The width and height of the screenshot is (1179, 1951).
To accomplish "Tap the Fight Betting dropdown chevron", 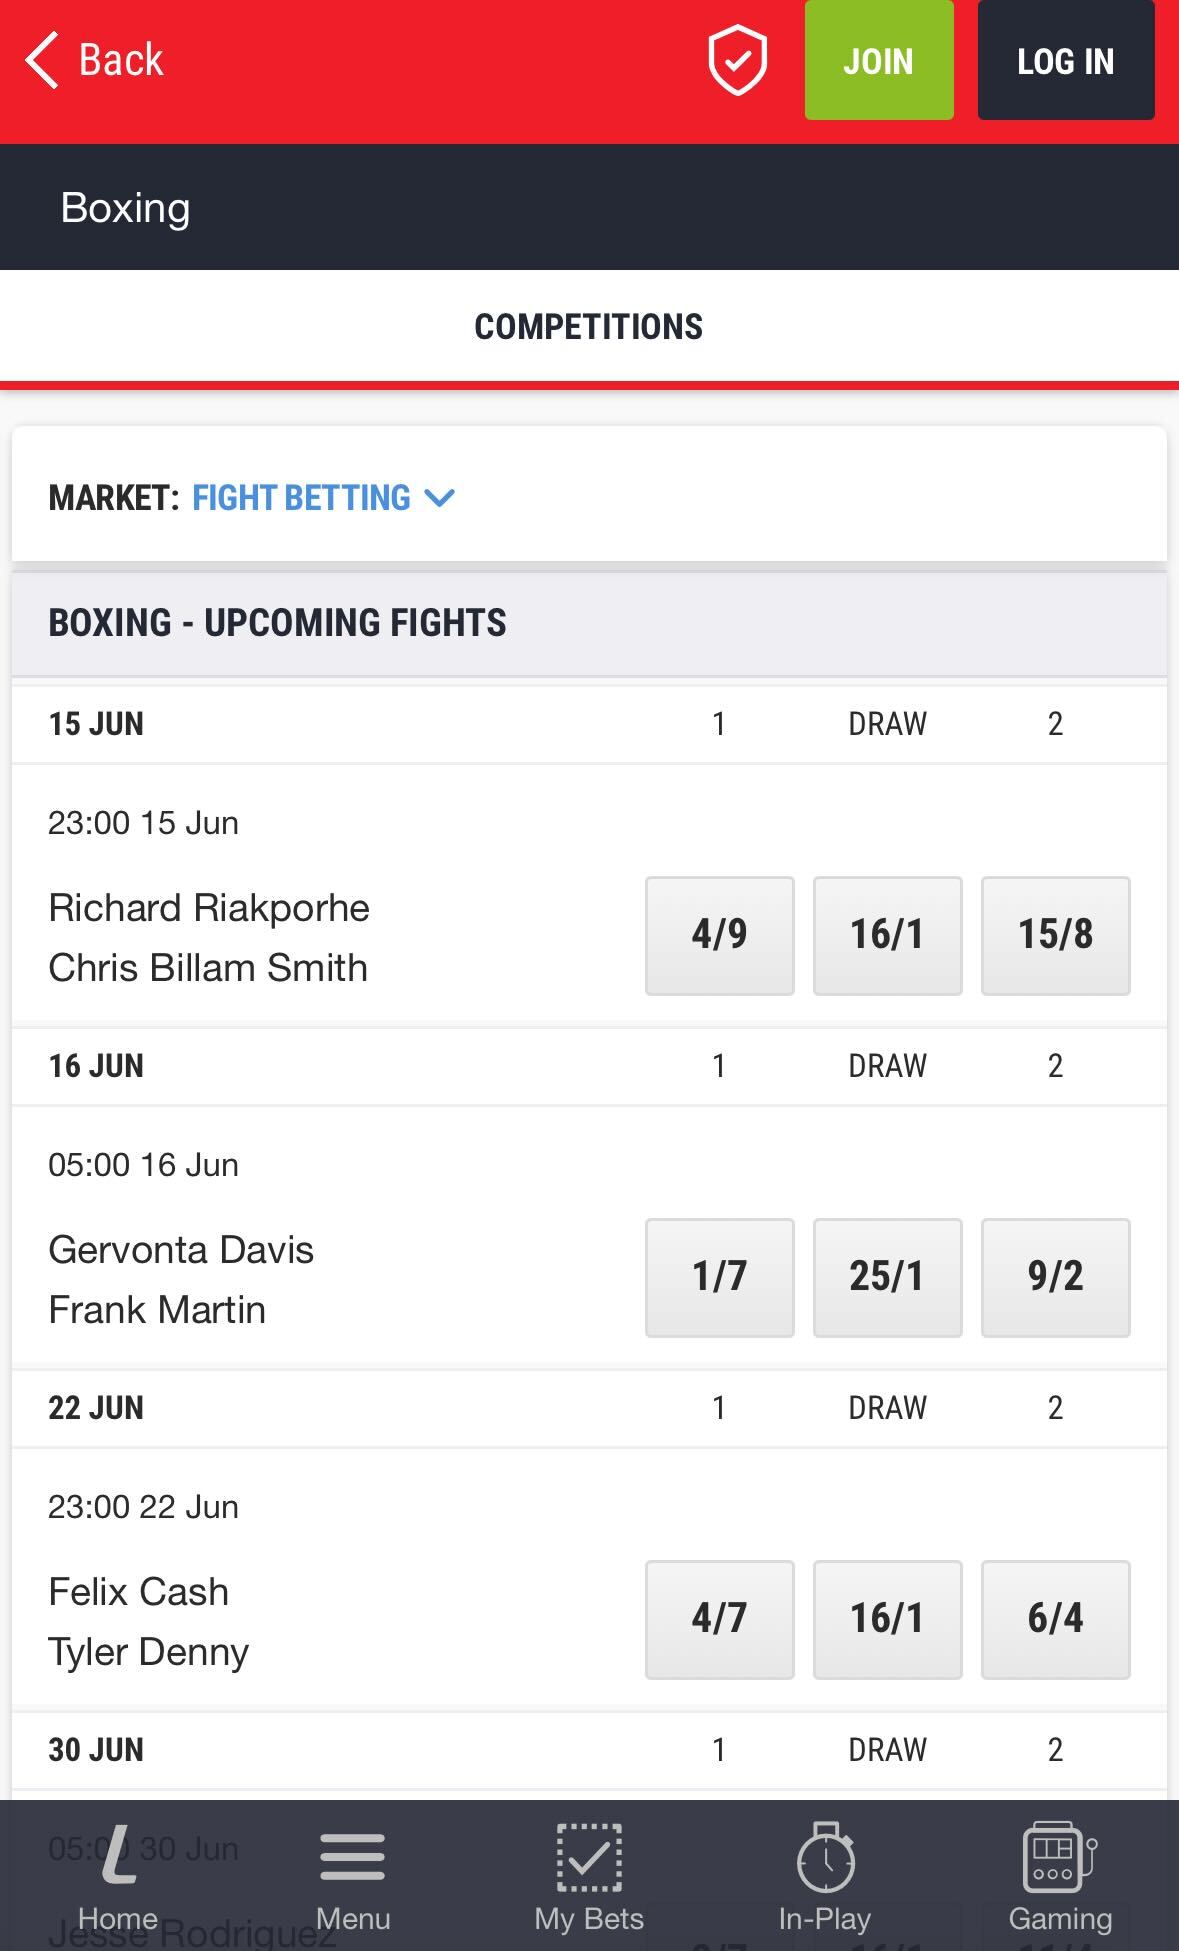I will point(440,497).
